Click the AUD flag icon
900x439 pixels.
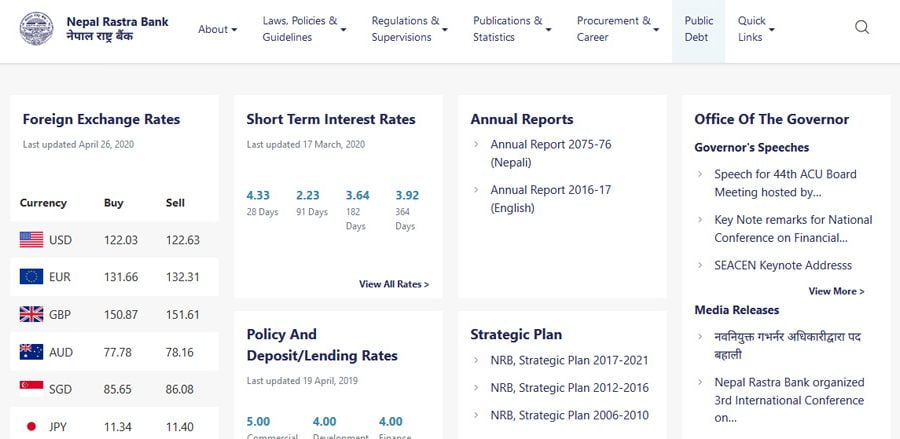point(32,352)
